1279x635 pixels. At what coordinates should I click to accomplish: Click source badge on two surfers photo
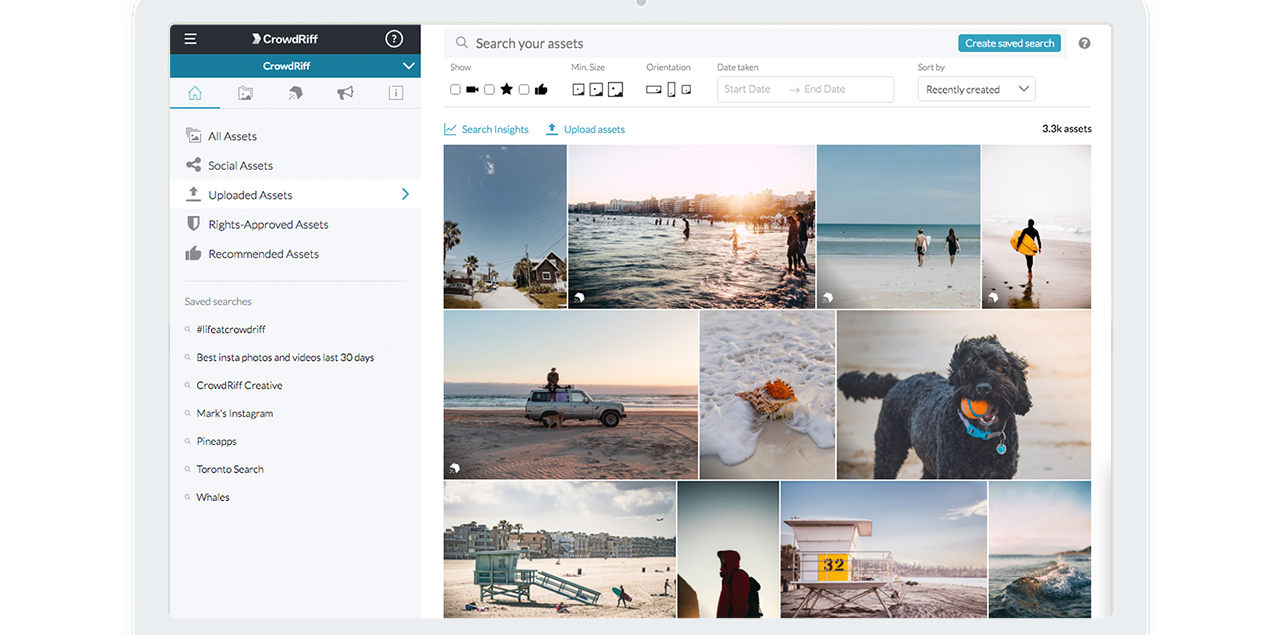[828, 297]
